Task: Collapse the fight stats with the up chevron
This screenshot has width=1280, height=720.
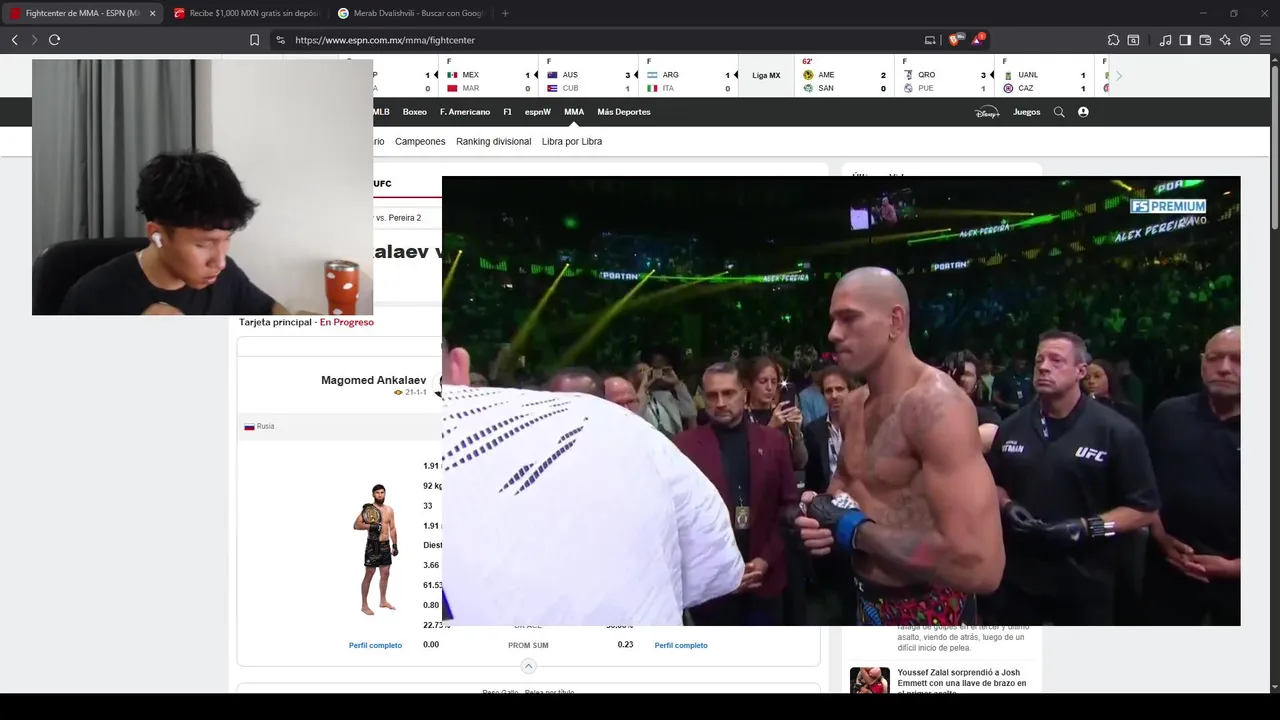Action: (529, 666)
